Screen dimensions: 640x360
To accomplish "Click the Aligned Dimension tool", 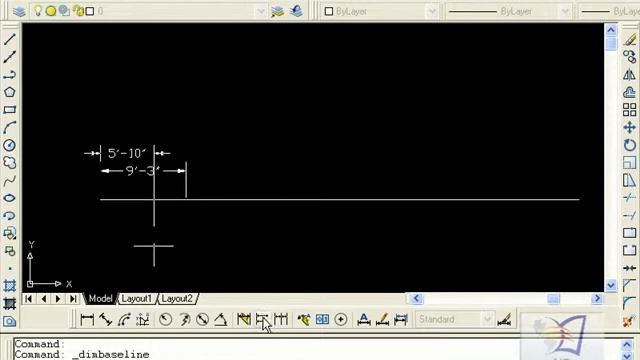I will [x=106, y=319].
